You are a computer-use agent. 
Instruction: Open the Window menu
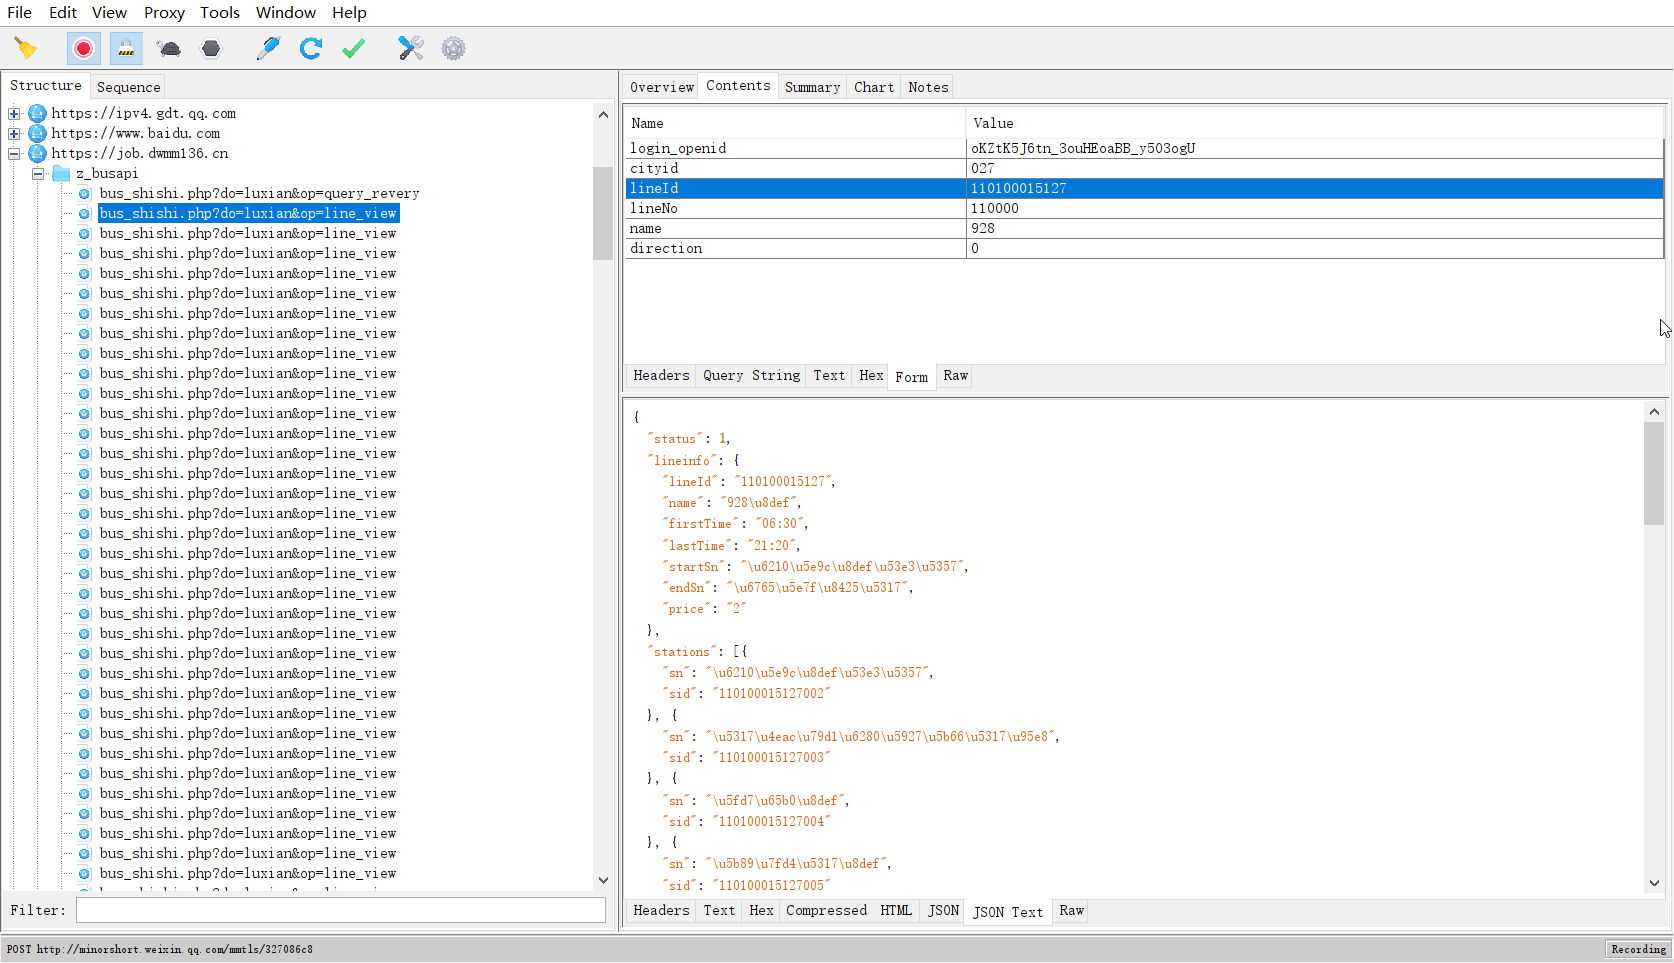(x=286, y=12)
